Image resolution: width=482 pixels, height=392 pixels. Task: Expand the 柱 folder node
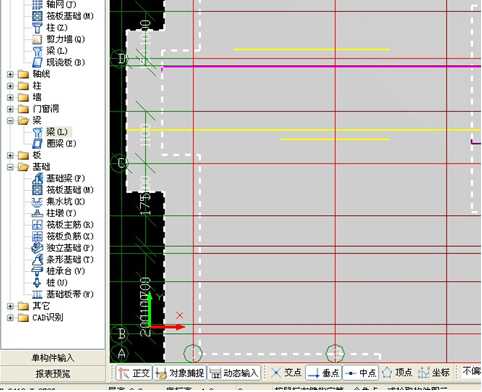[x=10, y=86]
